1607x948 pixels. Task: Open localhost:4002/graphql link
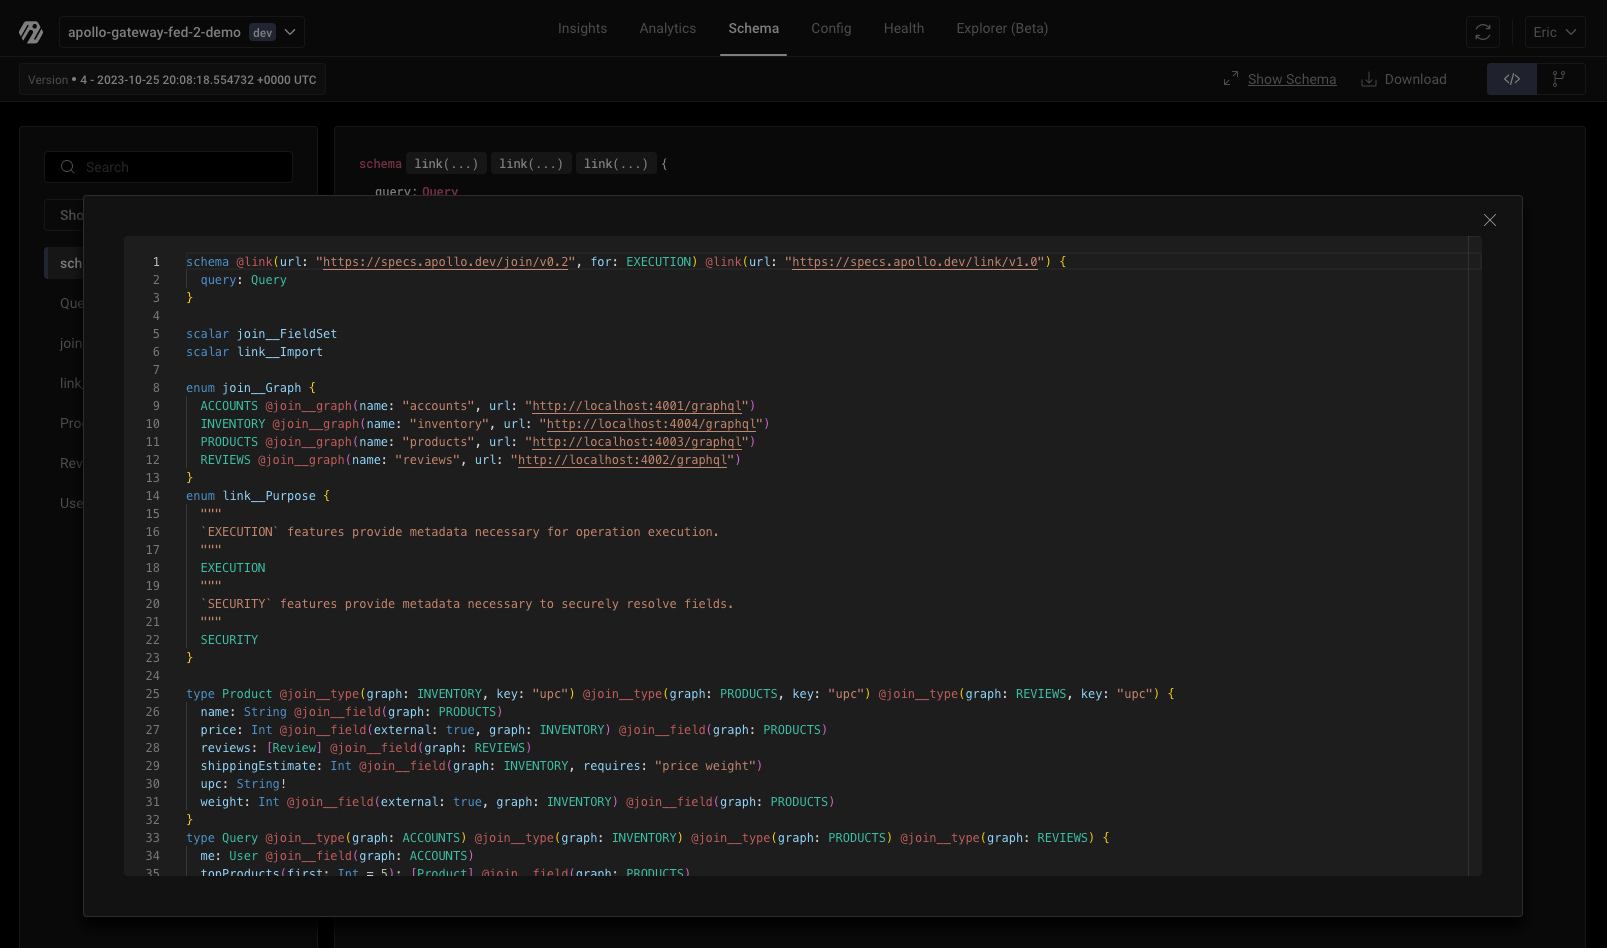pyautogui.click(x=622, y=460)
